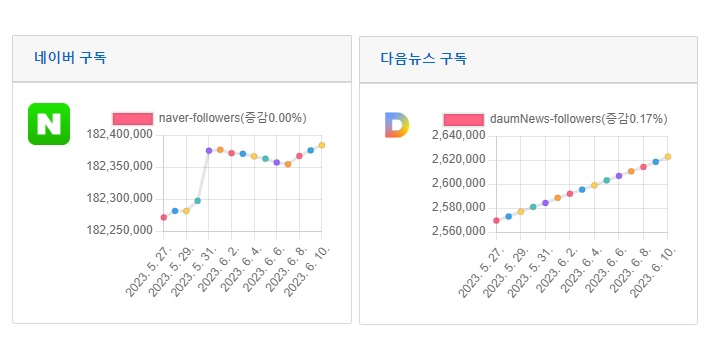This screenshot has height=360, width=709.
Task: Click the Daum D logo icon
Action: 397,125
